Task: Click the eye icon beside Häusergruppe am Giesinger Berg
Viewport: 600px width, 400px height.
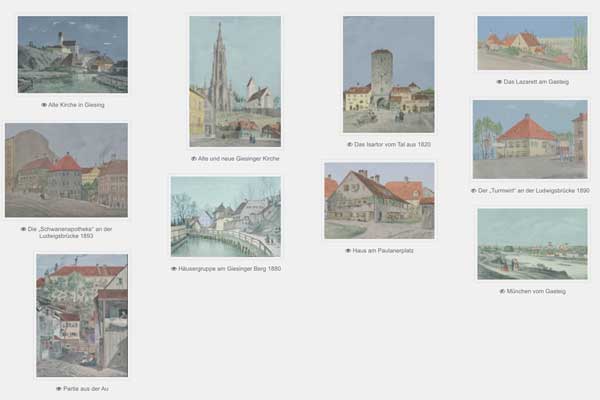Action: [174, 269]
